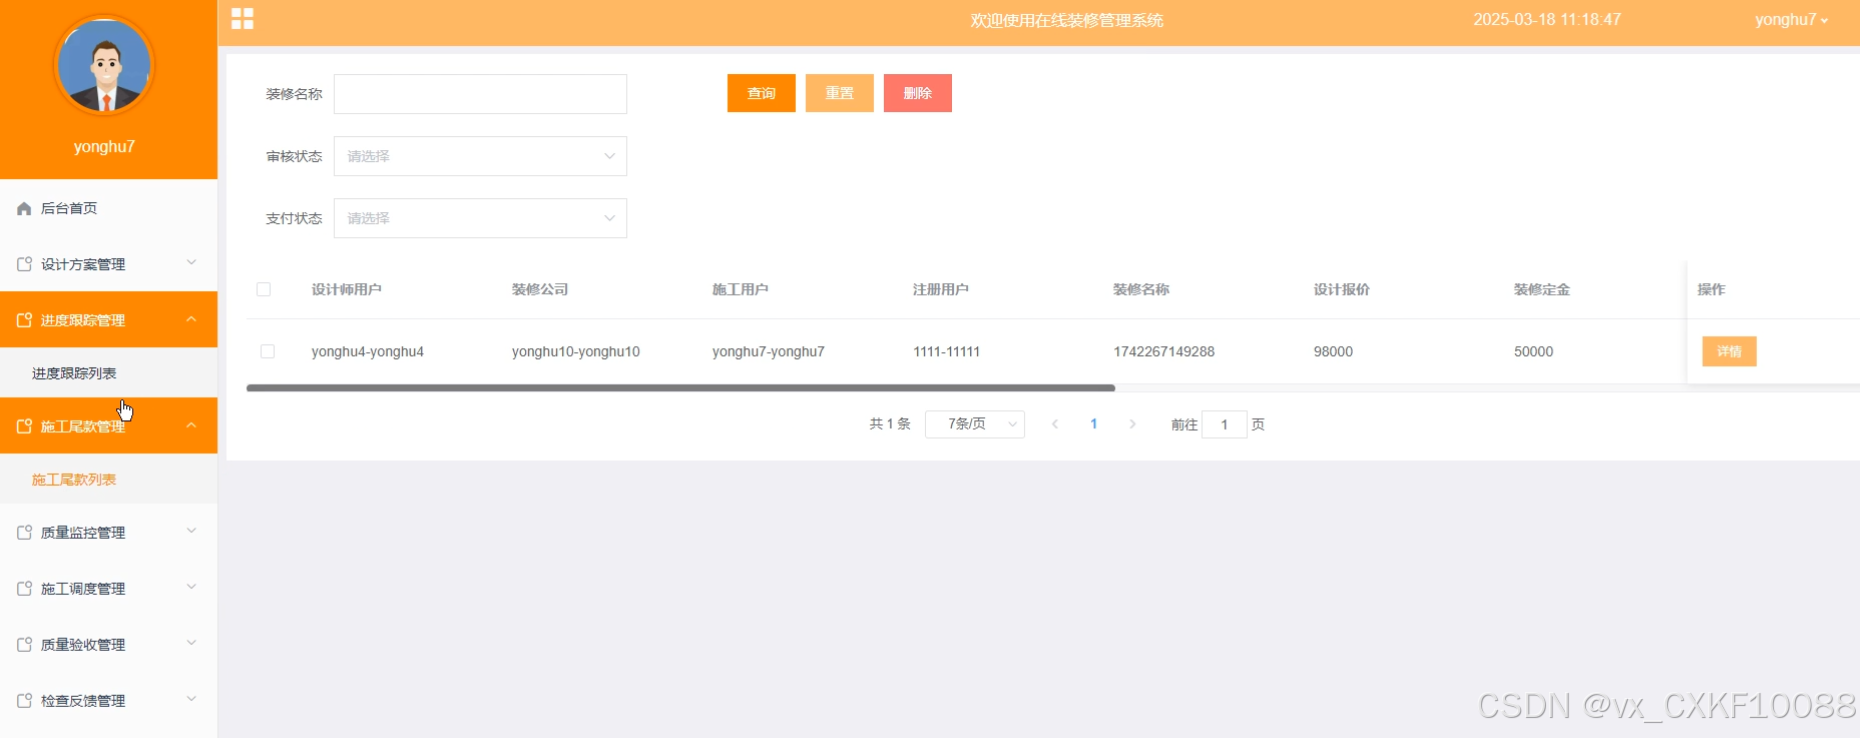1860x738 pixels.
Task: Click the yonghu7 user avatar image
Action: [x=104, y=66]
